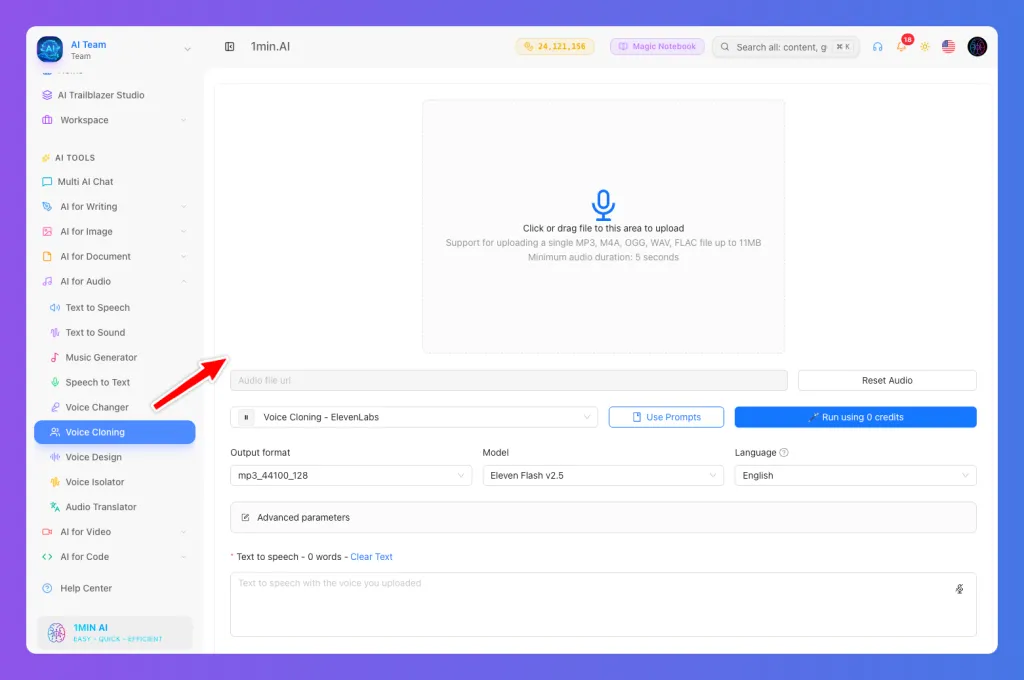The image size is (1024, 680).
Task: Click the Clear Text link
Action: pyautogui.click(x=371, y=557)
